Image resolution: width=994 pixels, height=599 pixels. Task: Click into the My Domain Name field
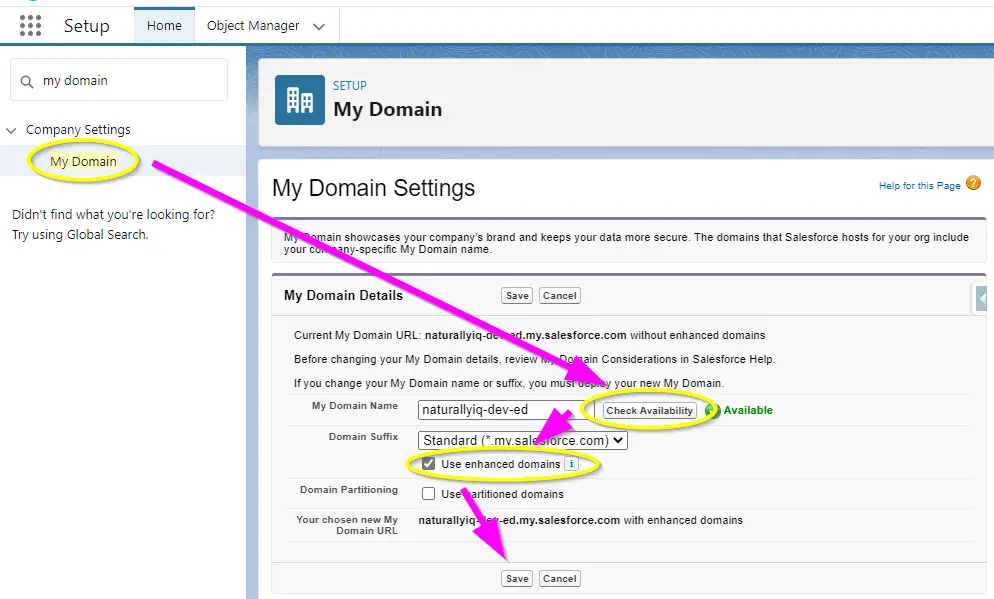(x=498, y=410)
